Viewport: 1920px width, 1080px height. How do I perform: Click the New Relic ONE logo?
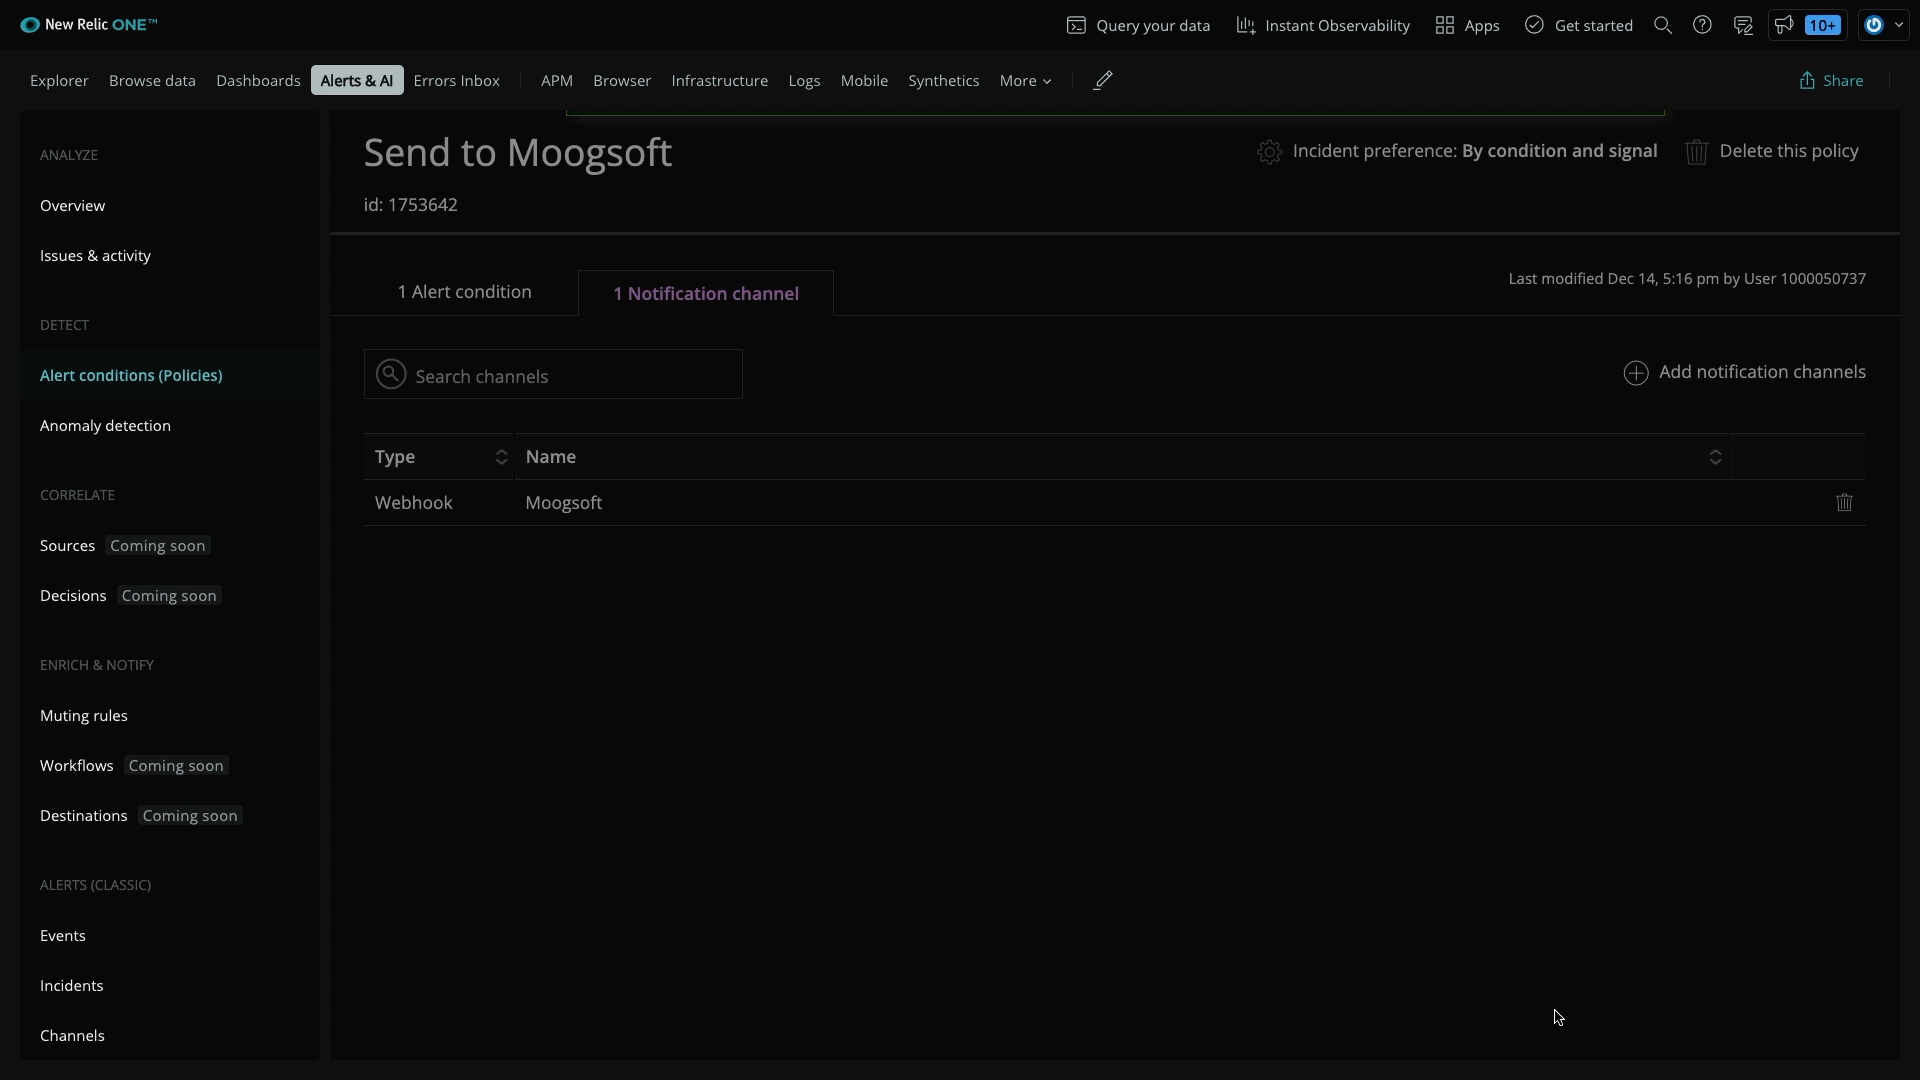pyautogui.click(x=89, y=25)
